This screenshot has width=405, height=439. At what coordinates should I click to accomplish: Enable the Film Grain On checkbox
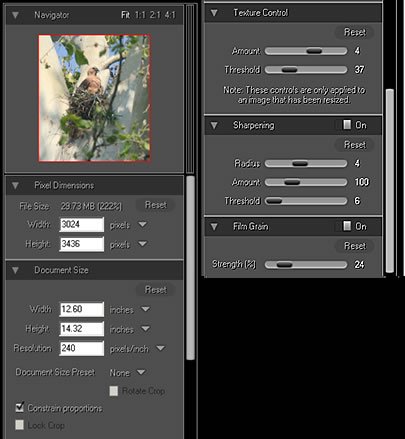click(x=347, y=226)
